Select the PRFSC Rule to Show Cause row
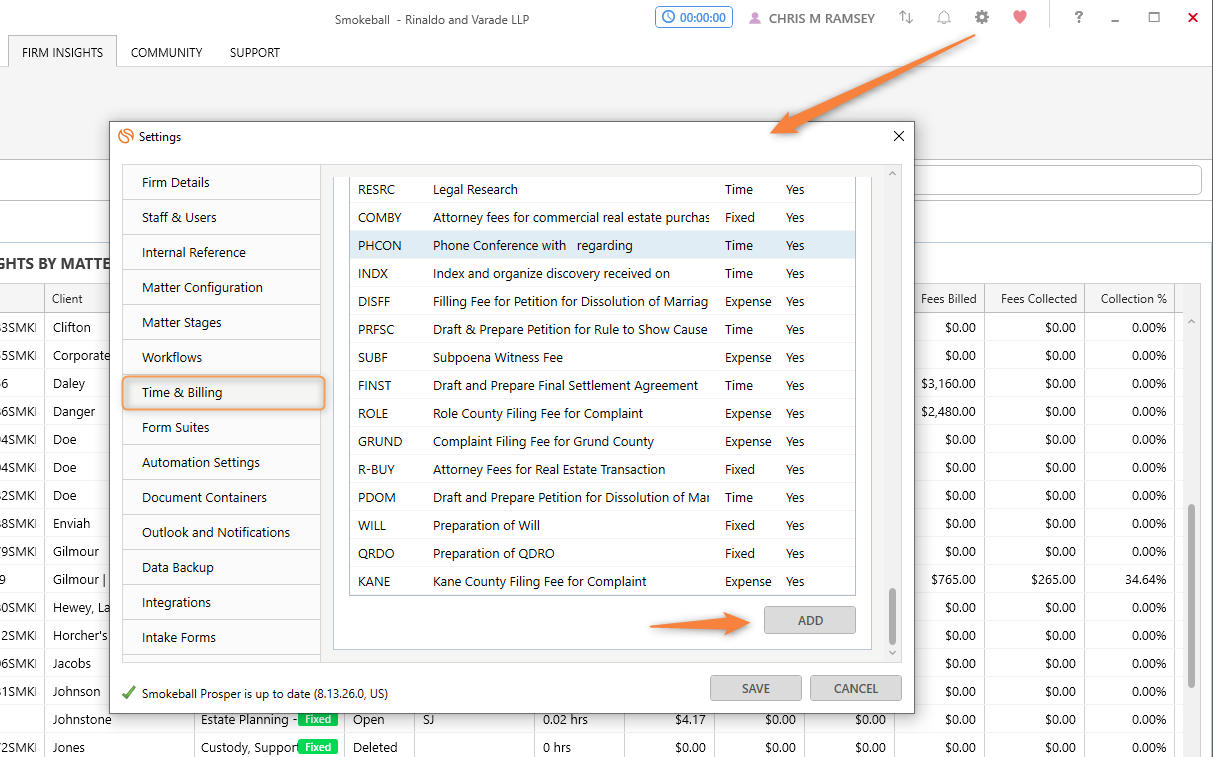This screenshot has height=757, width=1213. click(602, 329)
